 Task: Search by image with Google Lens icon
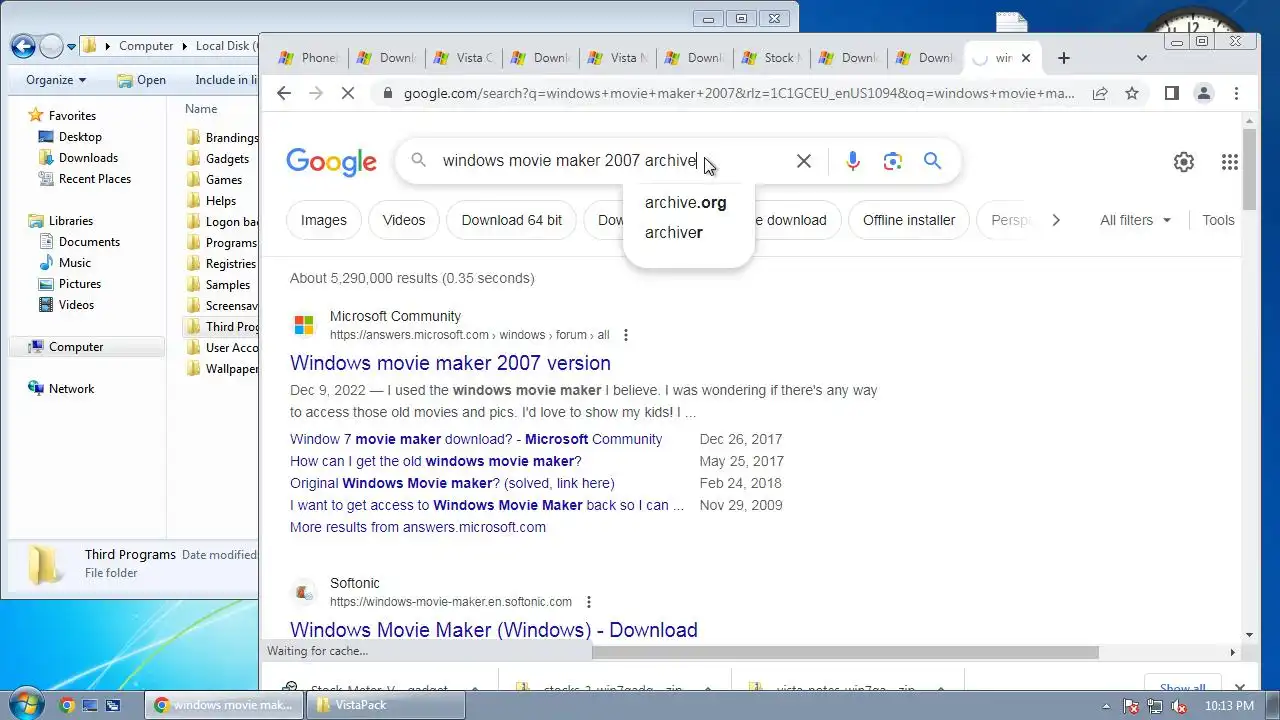click(x=893, y=161)
